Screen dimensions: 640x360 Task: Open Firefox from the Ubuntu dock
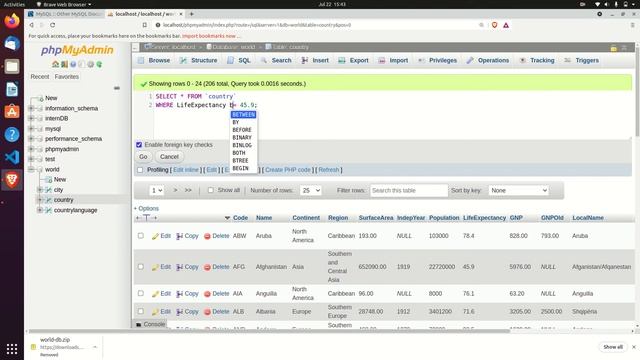(x=12, y=20)
